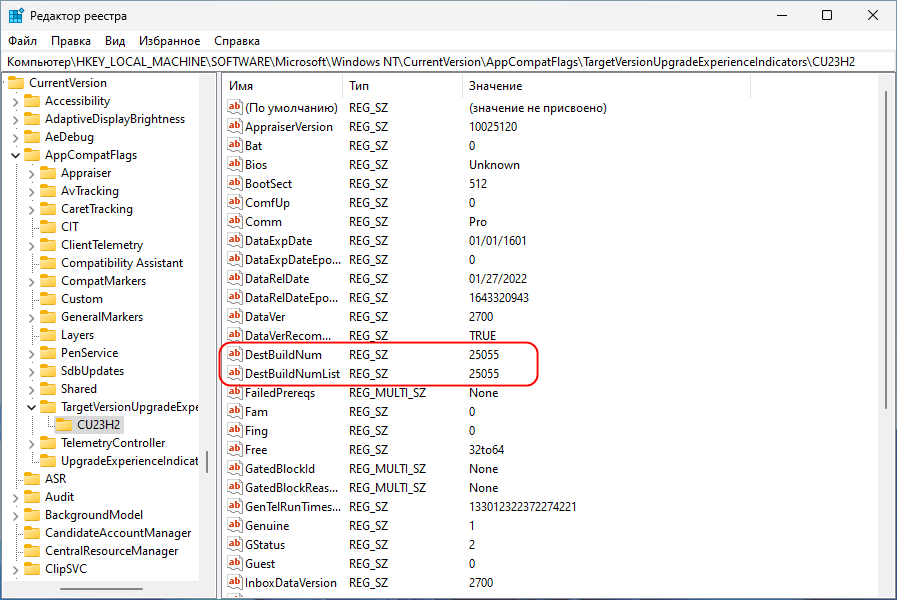Click the DataExpDate string icon

pyautogui.click(x=235, y=240)
